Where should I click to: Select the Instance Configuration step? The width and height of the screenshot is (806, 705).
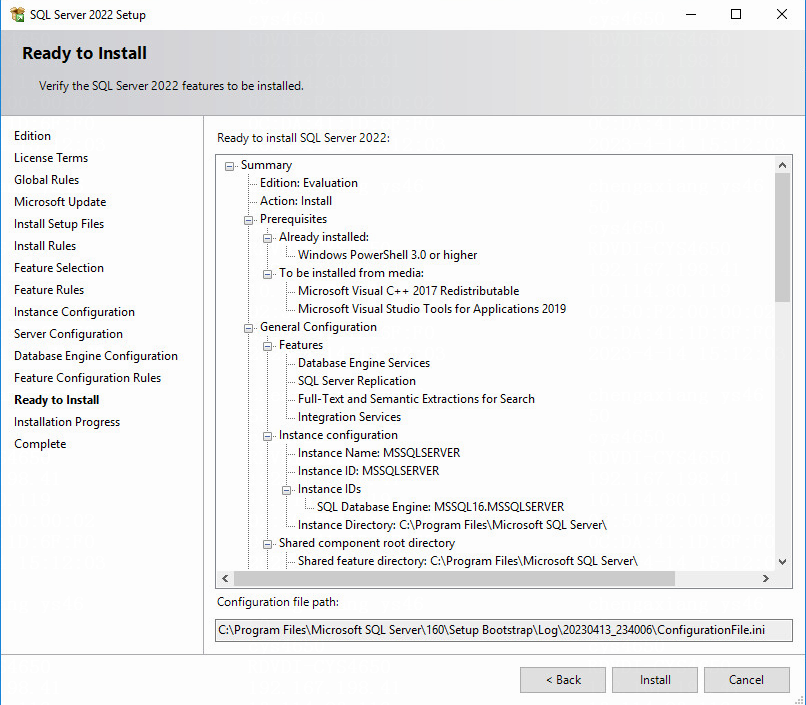[75, 312]
